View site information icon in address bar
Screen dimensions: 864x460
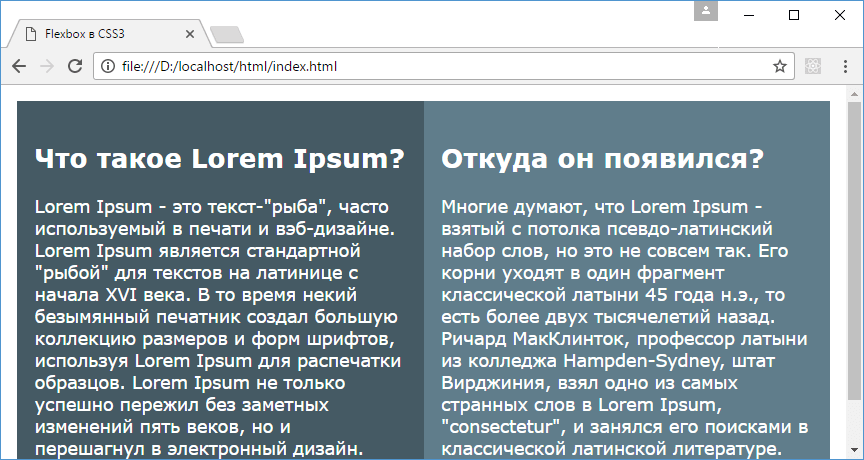(107, 67)
